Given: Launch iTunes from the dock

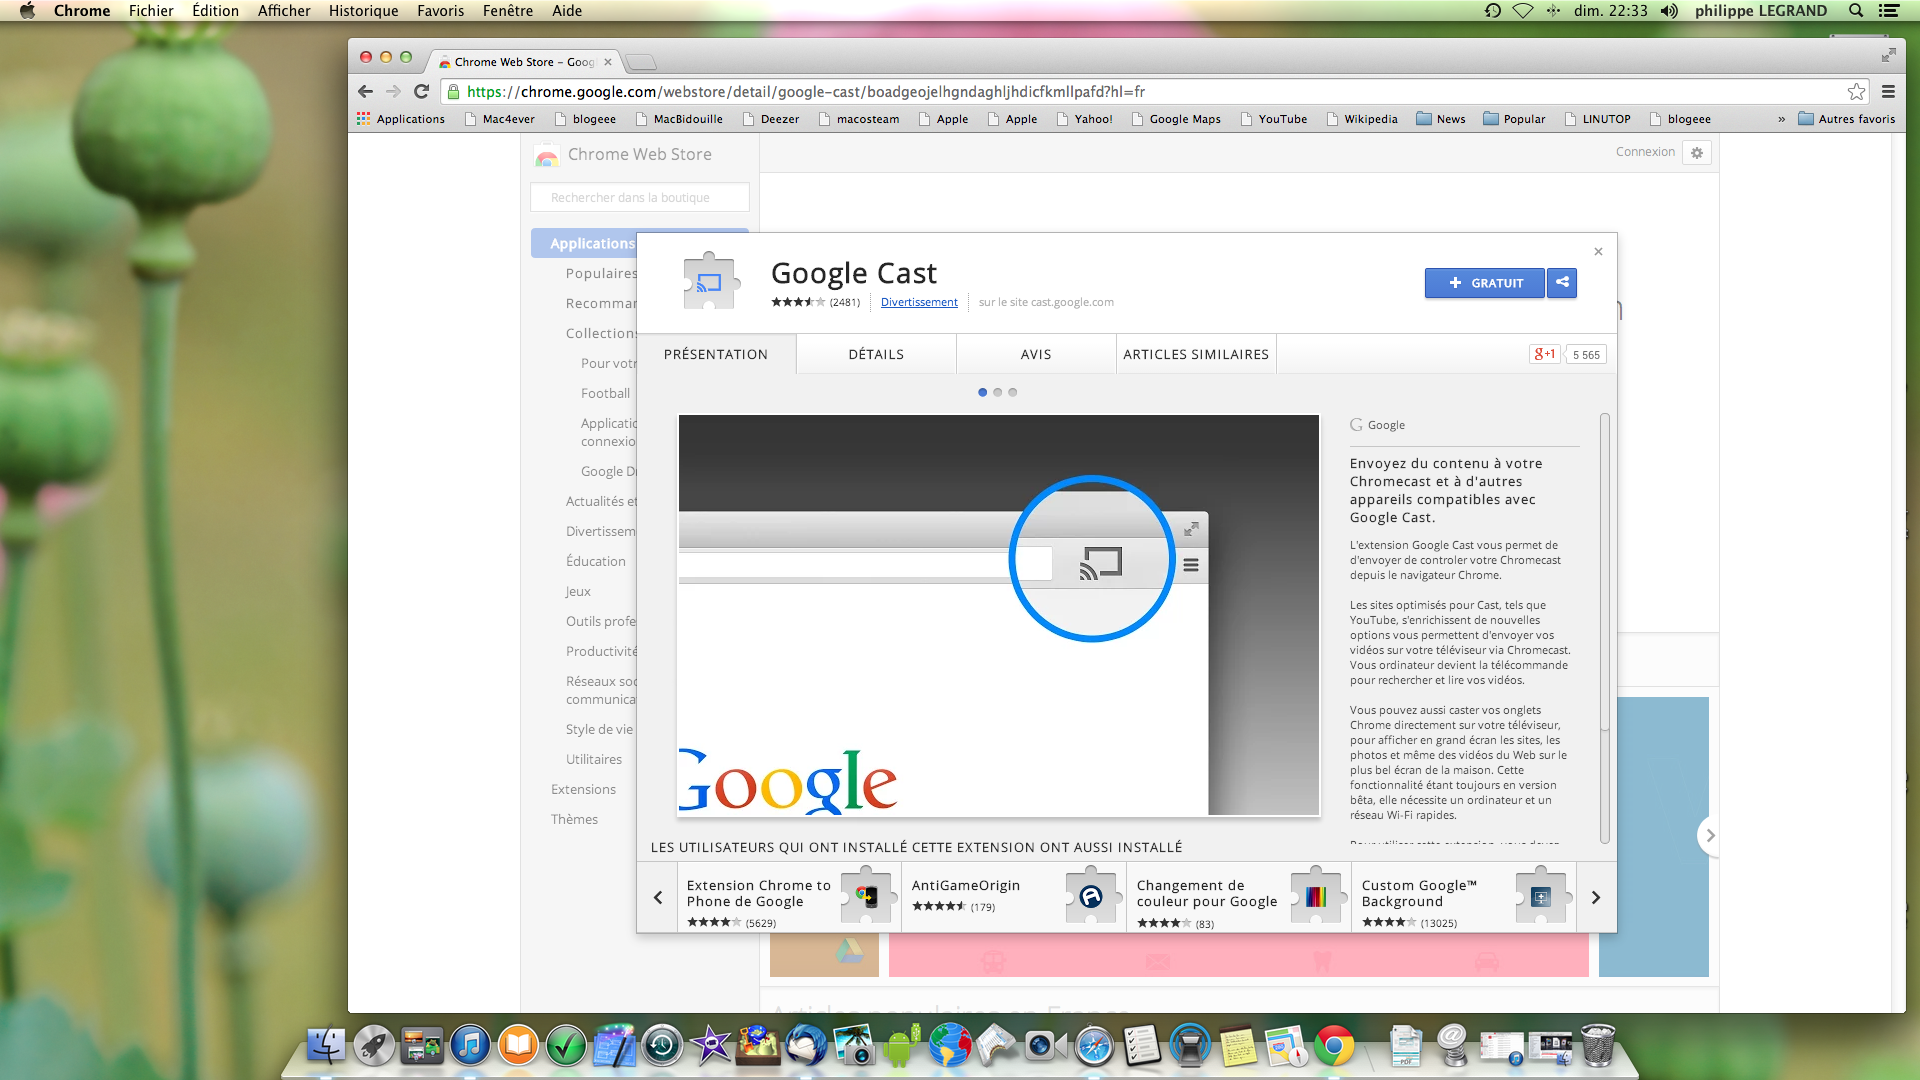Looking at the screenshot, I should [470, 1046].
